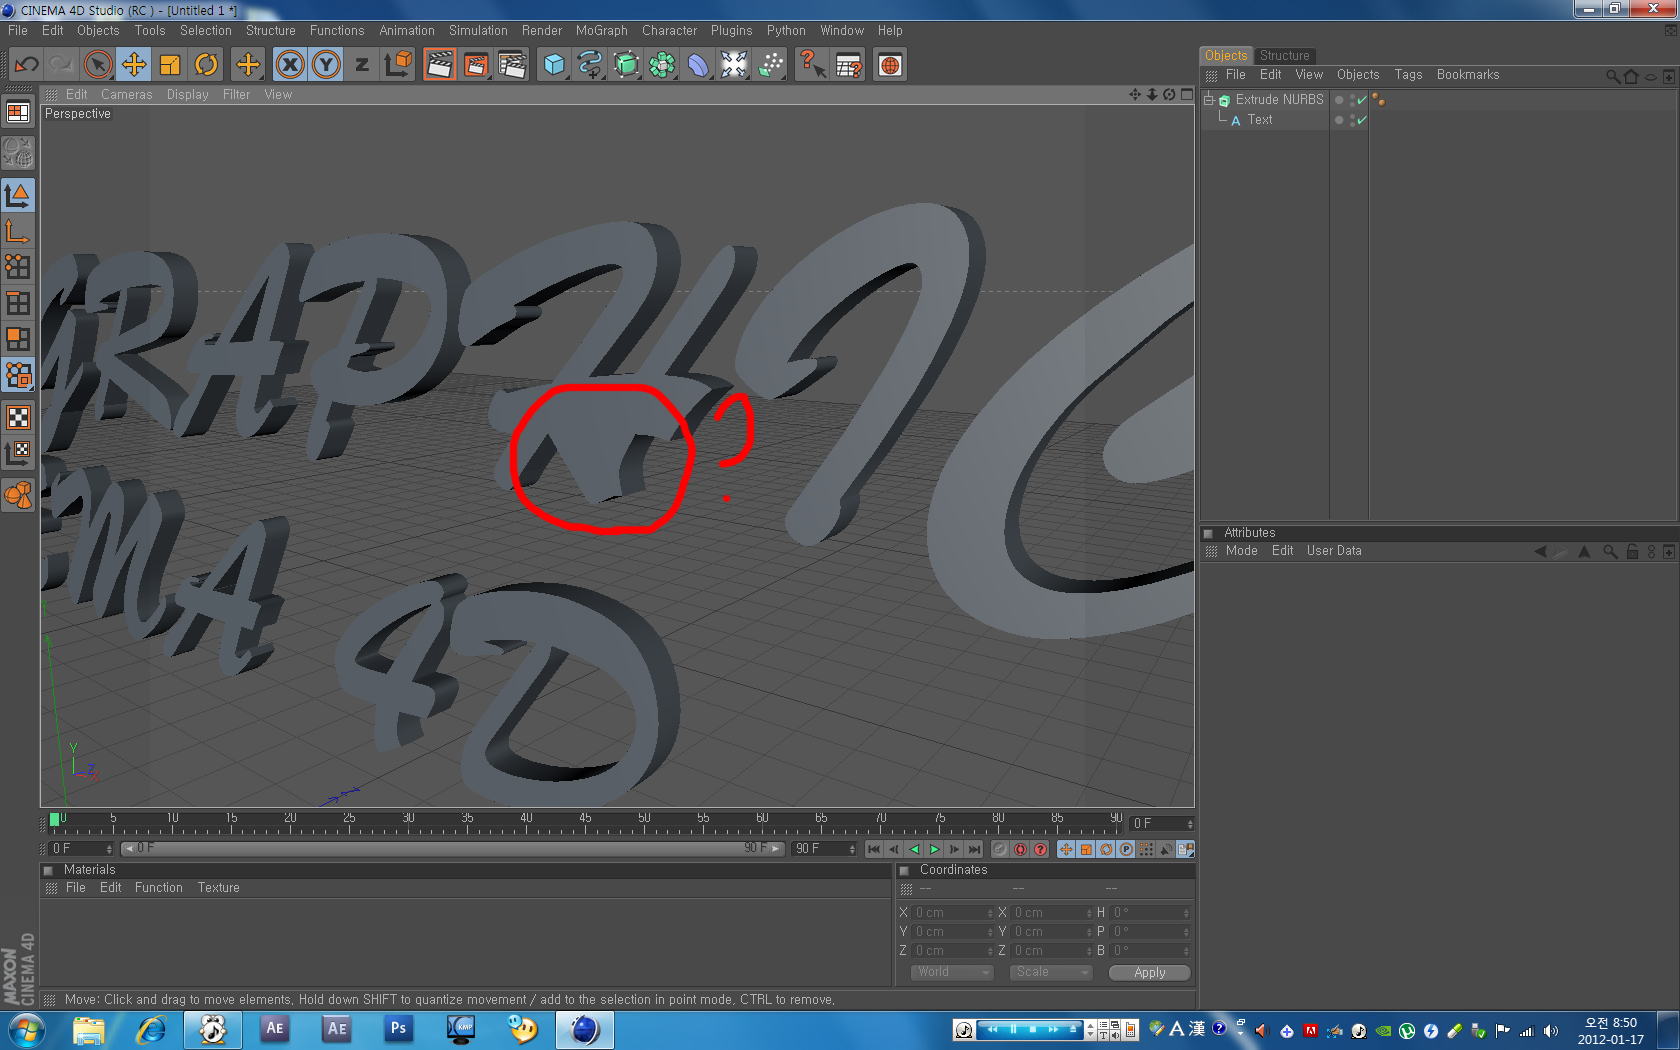Open the particle emitter icon
The height and width of the screenshot is (1050, 1680).
(x=771, y=65)
